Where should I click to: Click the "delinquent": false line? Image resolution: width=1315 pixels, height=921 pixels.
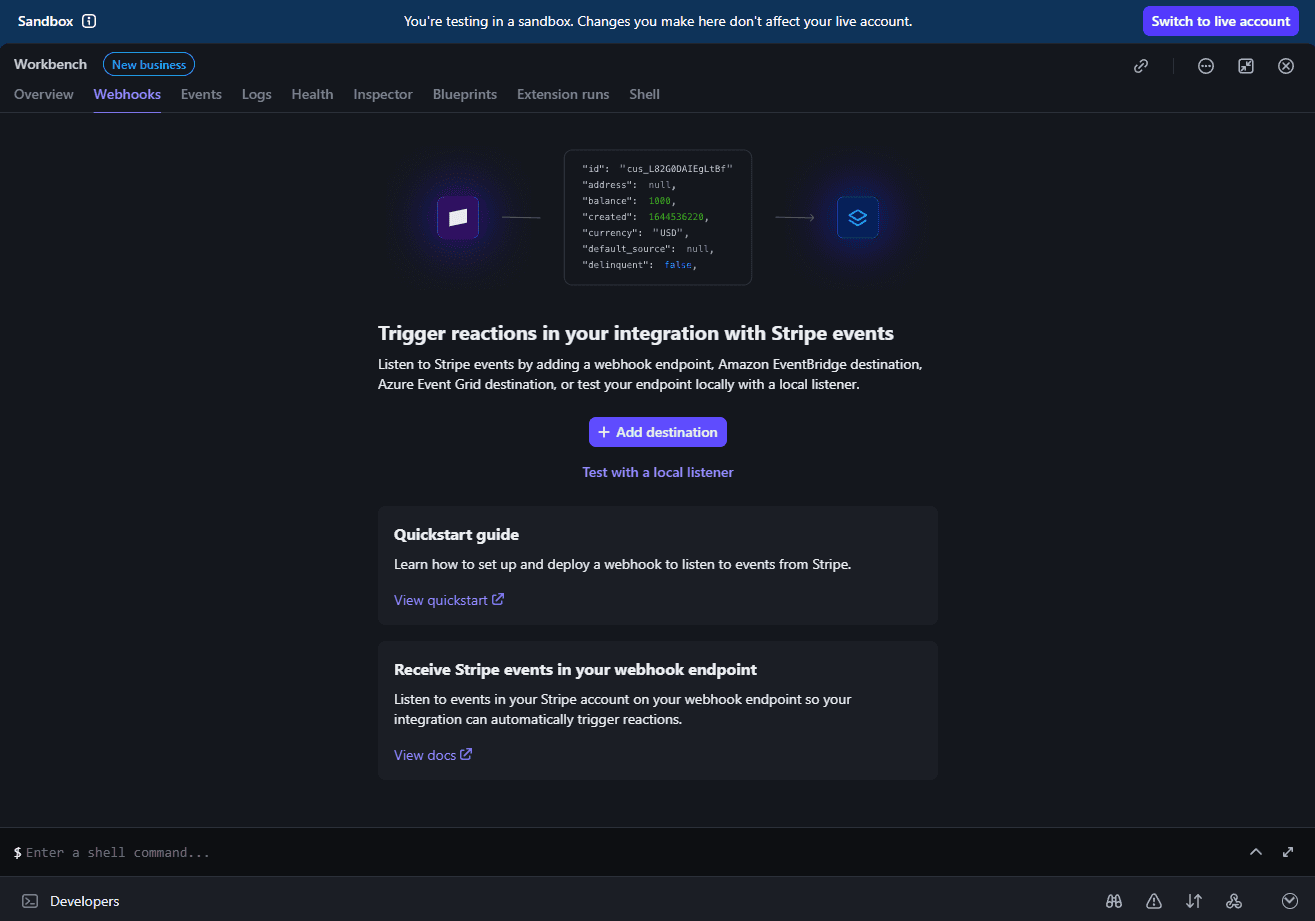tap(639, 264)
